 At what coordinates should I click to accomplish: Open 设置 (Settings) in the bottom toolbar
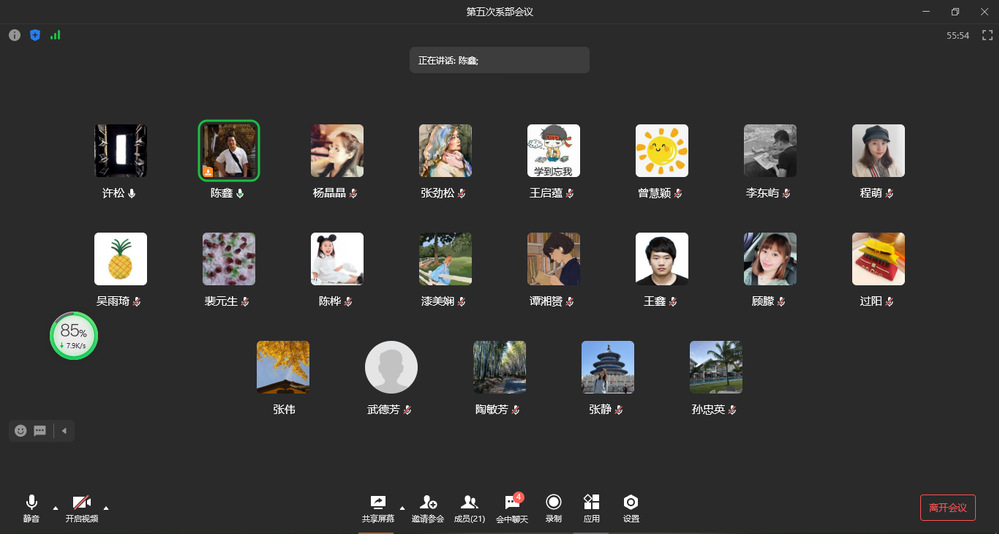pyautogui.click(x=630, y=507)
